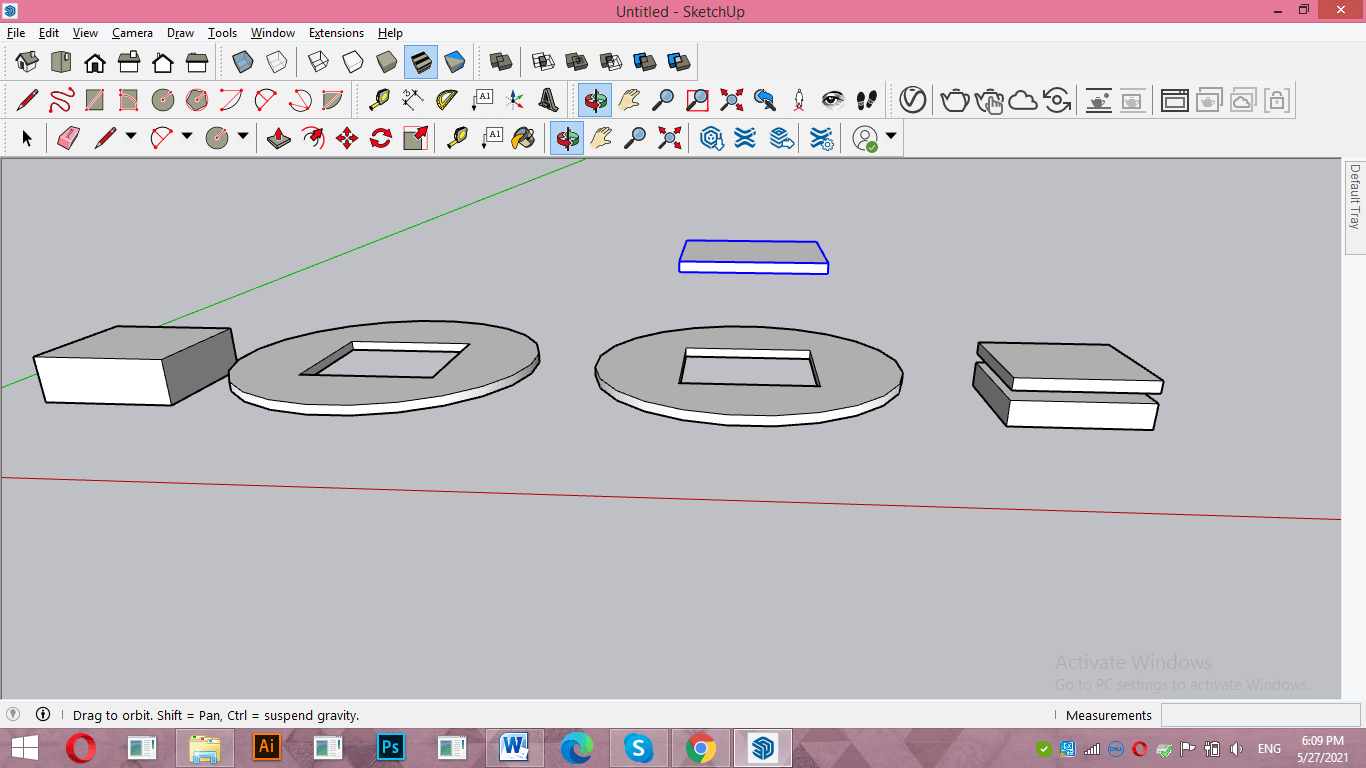1366x768 pixels.
Task: Activate the Offset tool
Action: 313,138
